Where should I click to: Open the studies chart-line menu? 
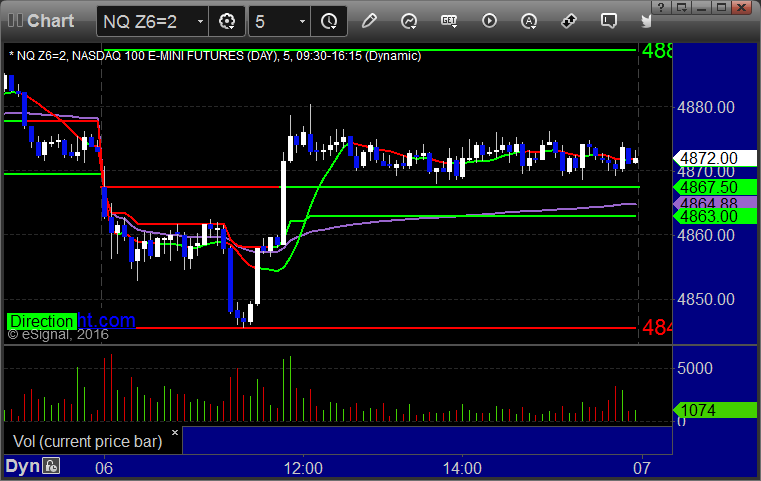409,21
